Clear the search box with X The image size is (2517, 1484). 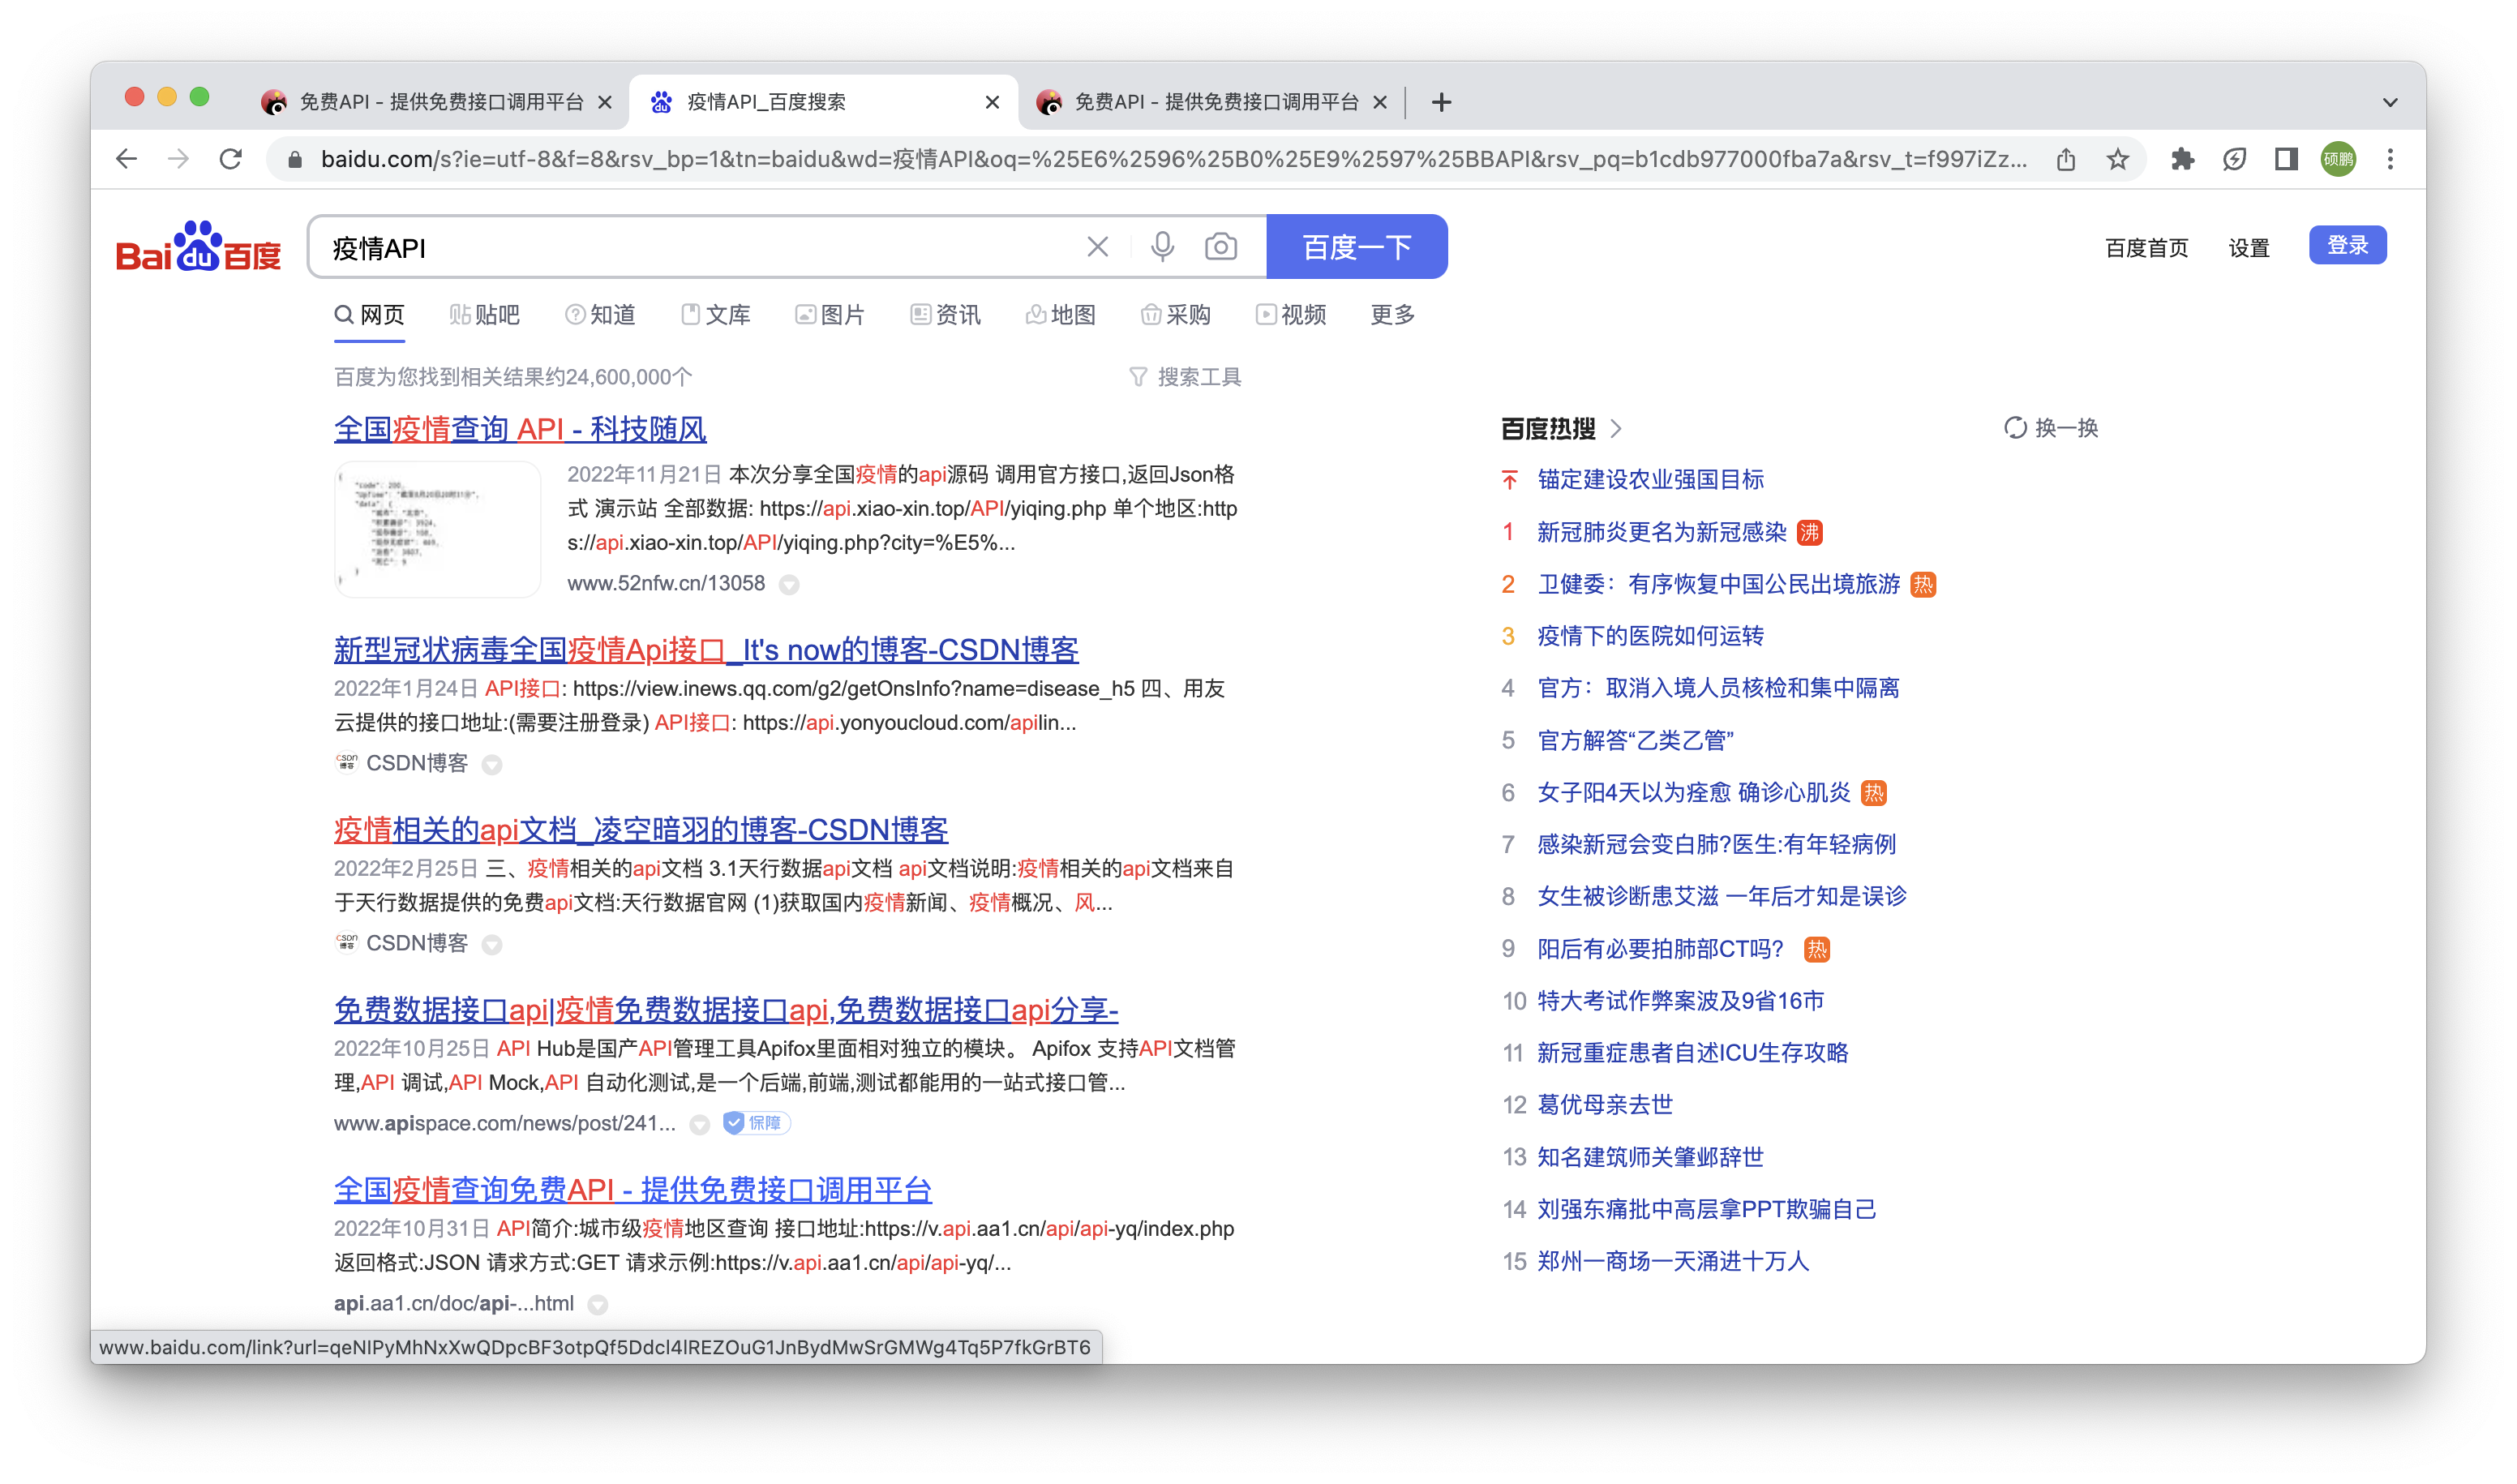(x=1097, y=247)
